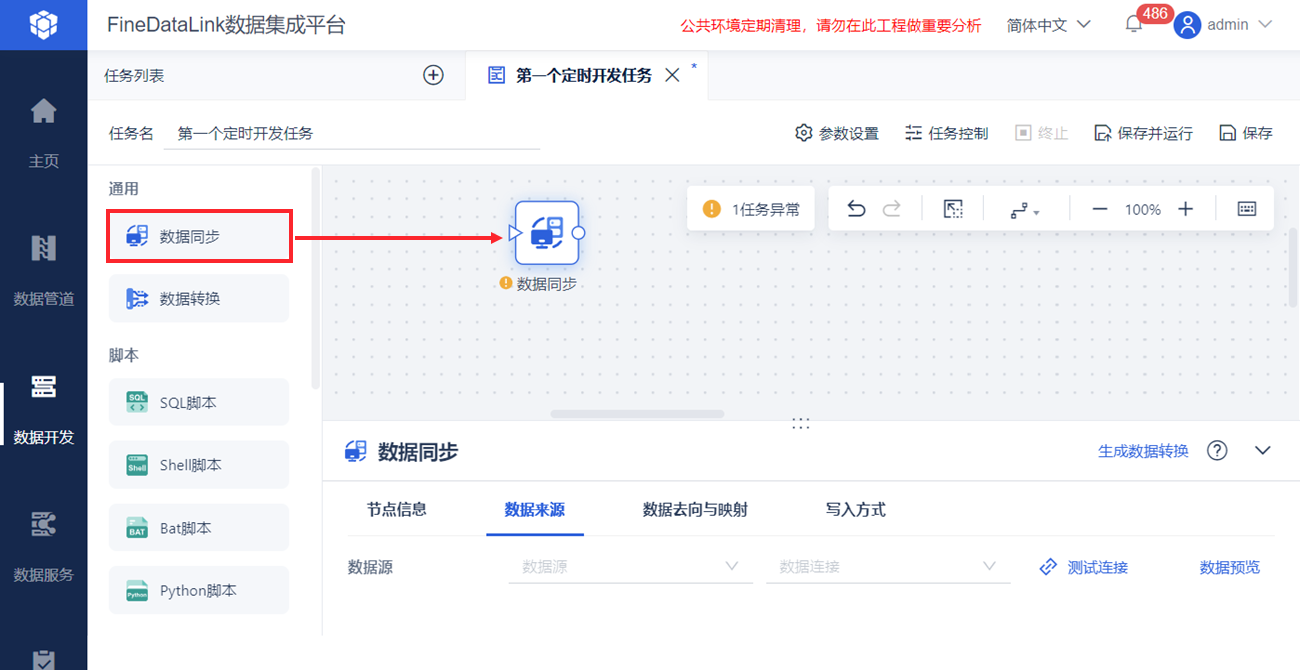The height and width of the screenshot is (670, 1300).
Task: Click the canvas horizontal scrollbar
Action: (637, 414)
